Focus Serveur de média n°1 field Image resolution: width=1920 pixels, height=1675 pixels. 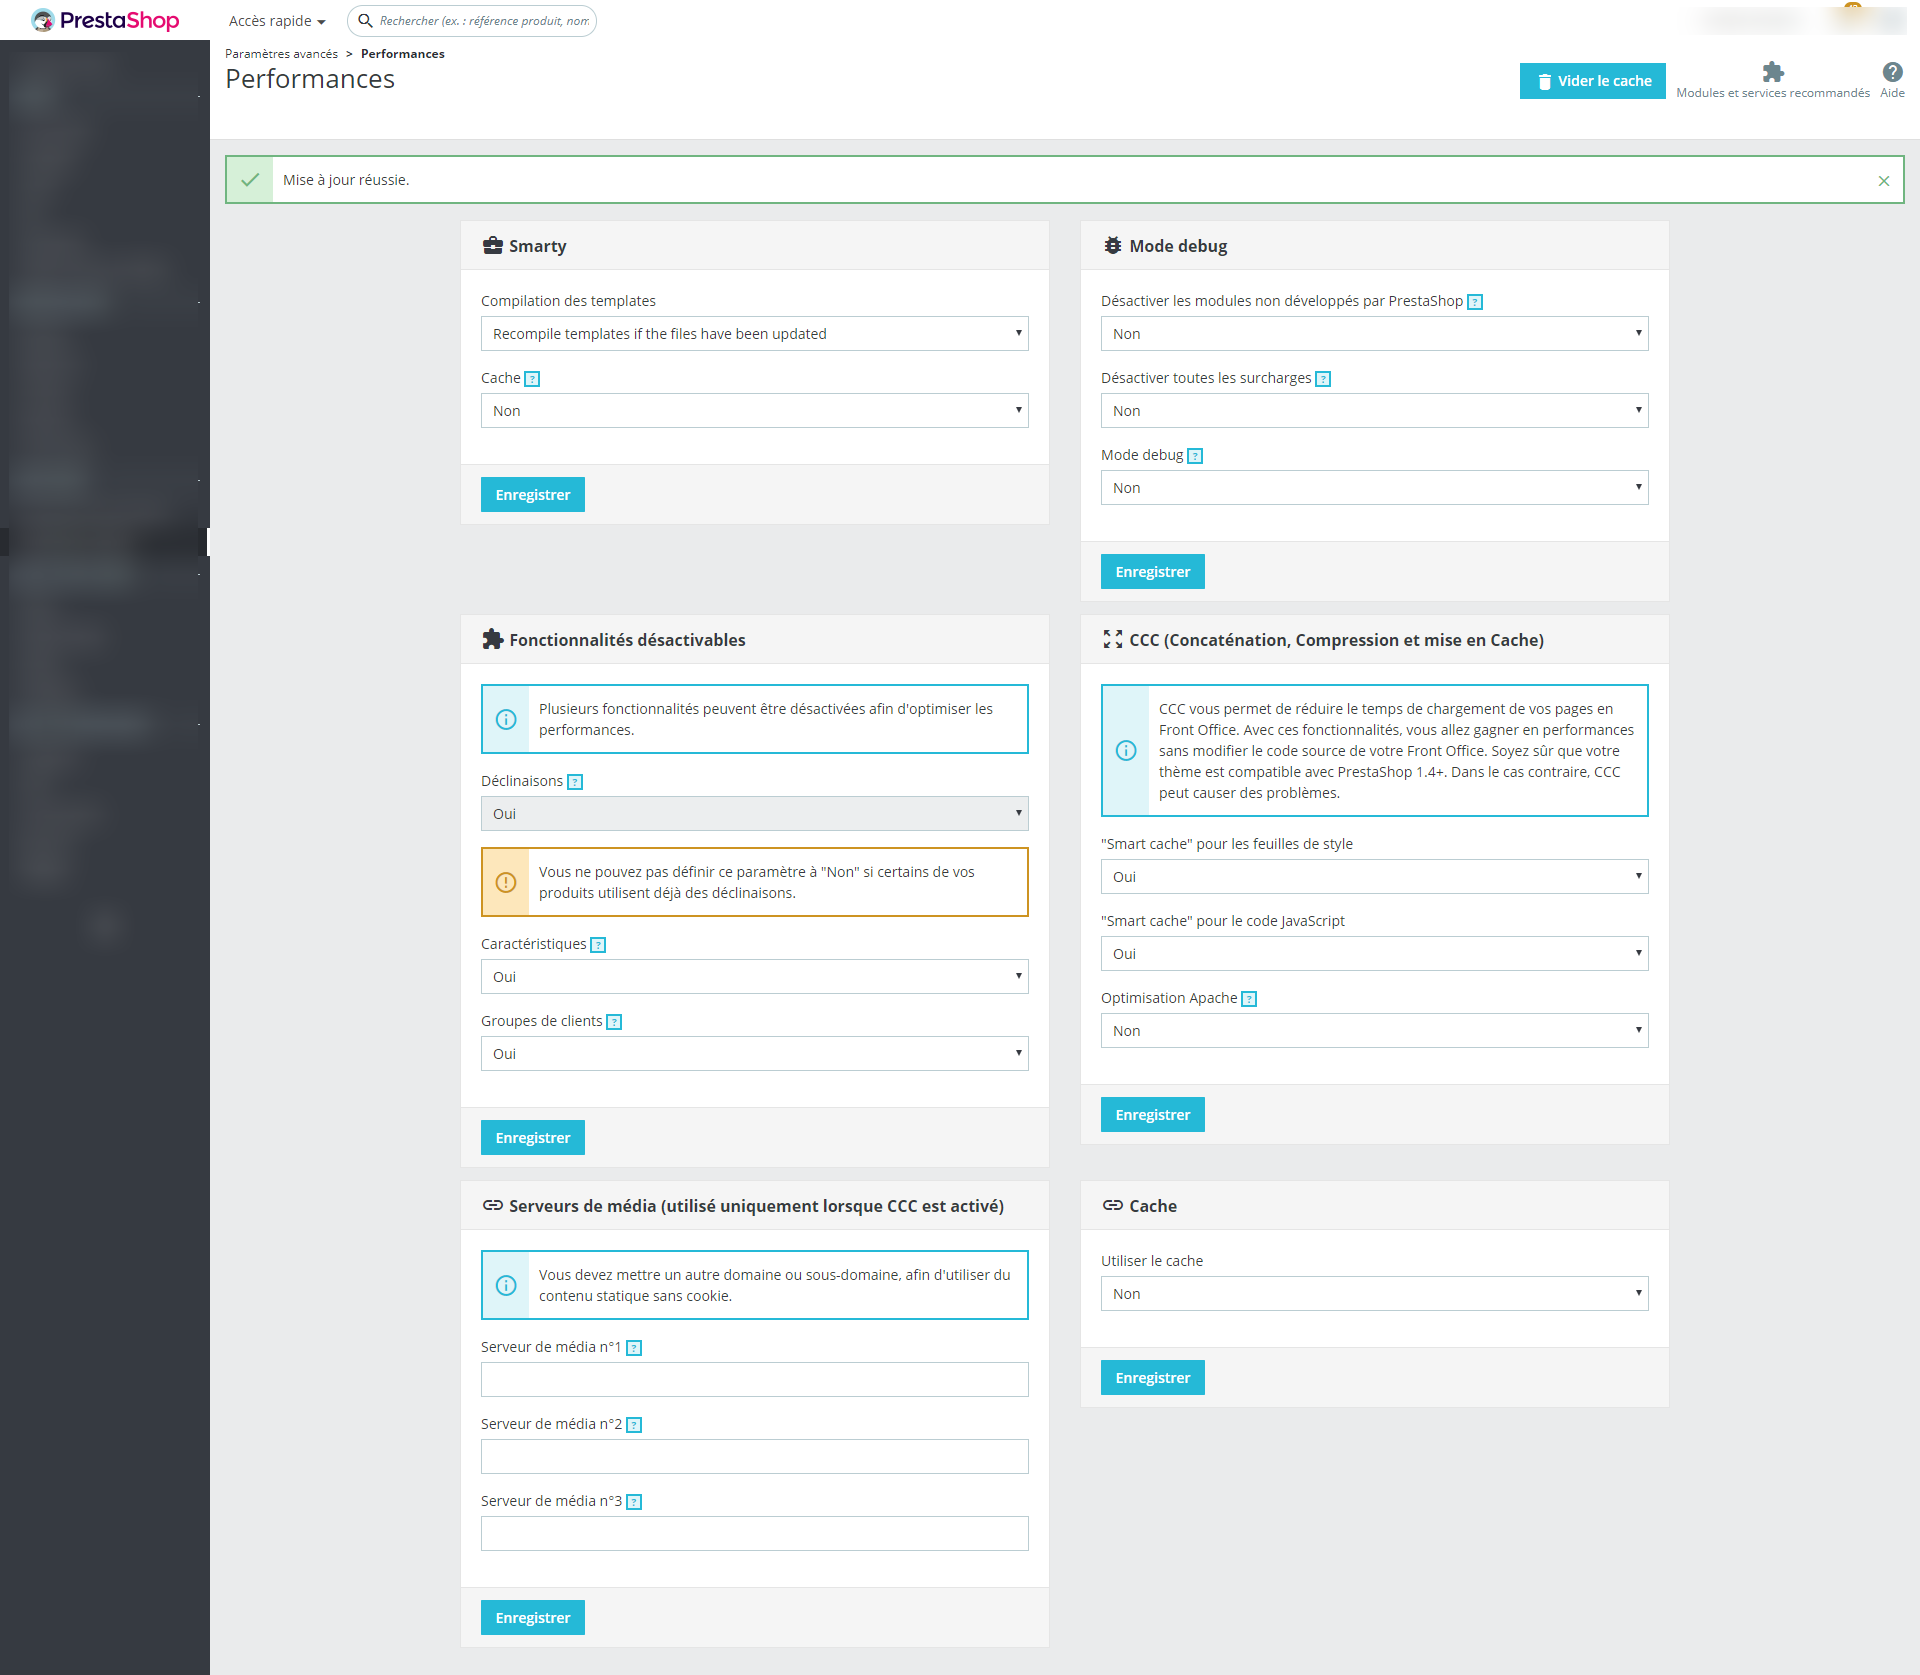[x=754, y=1380]
